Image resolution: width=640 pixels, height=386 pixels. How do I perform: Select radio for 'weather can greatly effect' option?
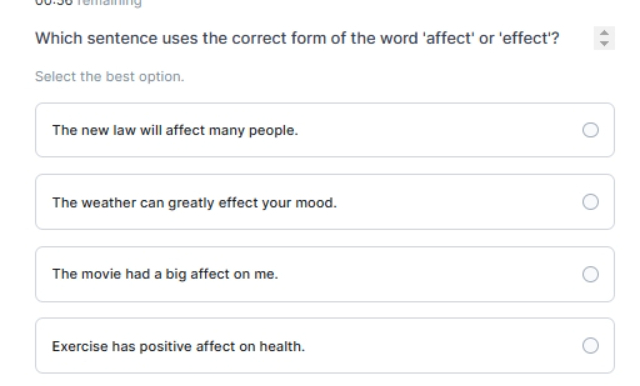(x=590, y=202)
